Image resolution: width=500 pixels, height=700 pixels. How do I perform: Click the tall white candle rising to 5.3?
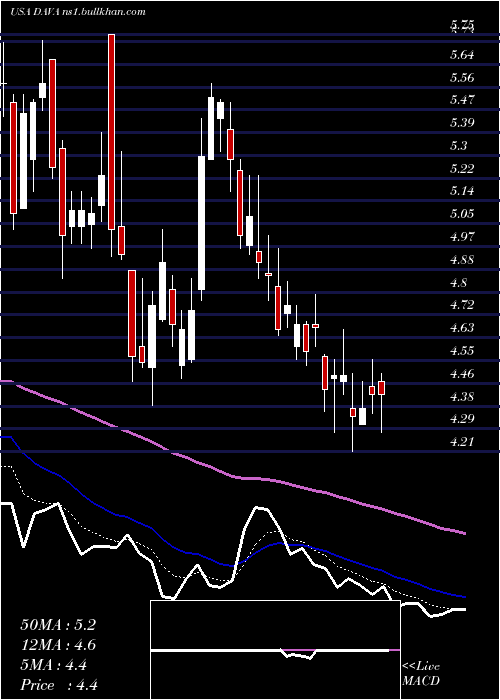[202, 222]
